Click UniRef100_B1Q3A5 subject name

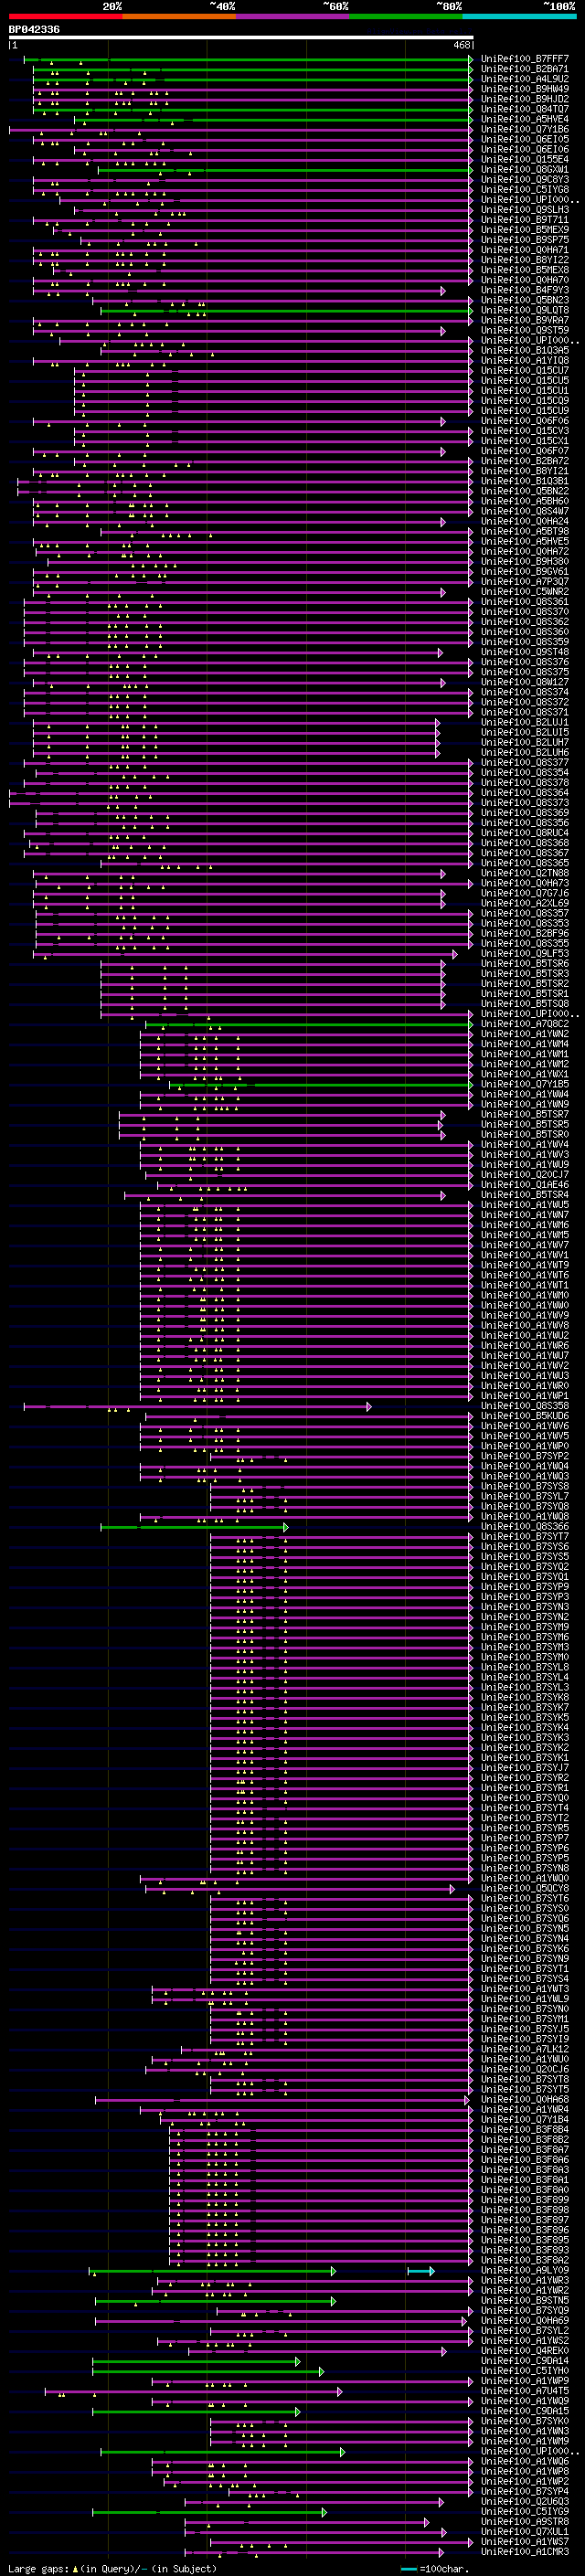click(x=525, y=351)
